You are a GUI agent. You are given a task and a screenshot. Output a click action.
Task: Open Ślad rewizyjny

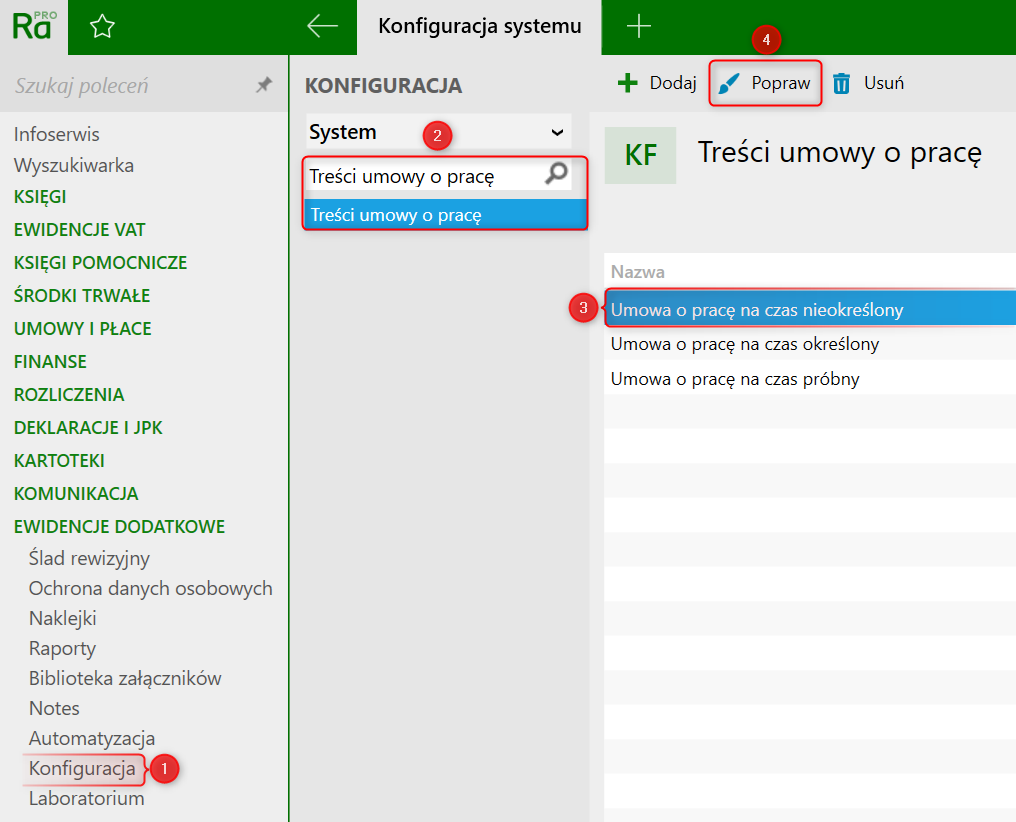point(89,558)
